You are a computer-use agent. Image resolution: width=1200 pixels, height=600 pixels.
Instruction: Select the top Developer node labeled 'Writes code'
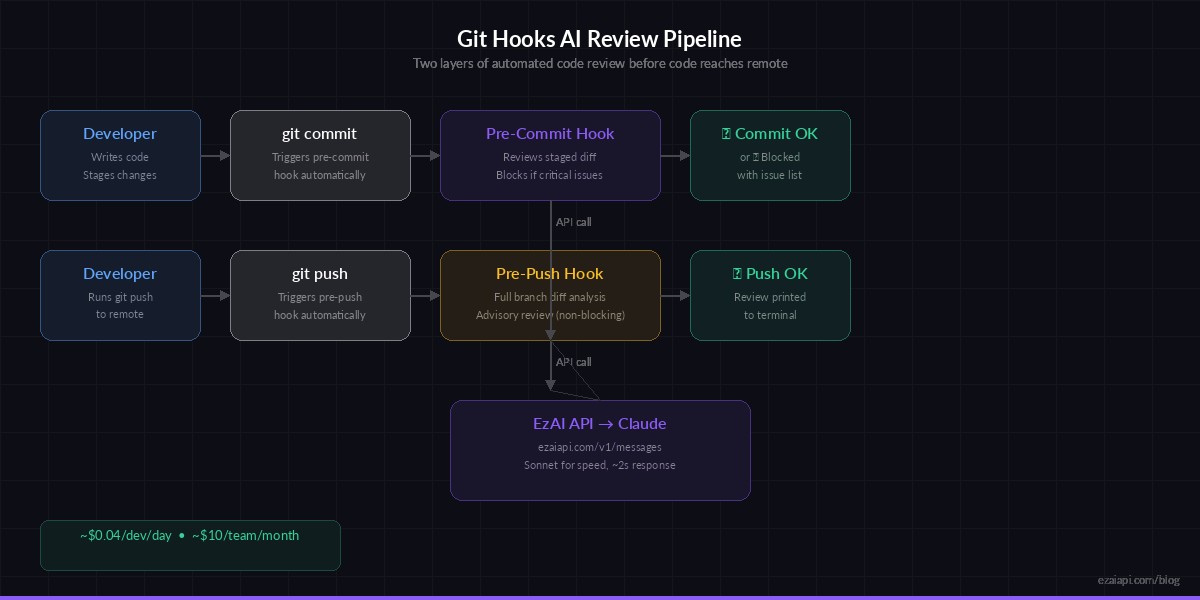click(x=120, y=155)
